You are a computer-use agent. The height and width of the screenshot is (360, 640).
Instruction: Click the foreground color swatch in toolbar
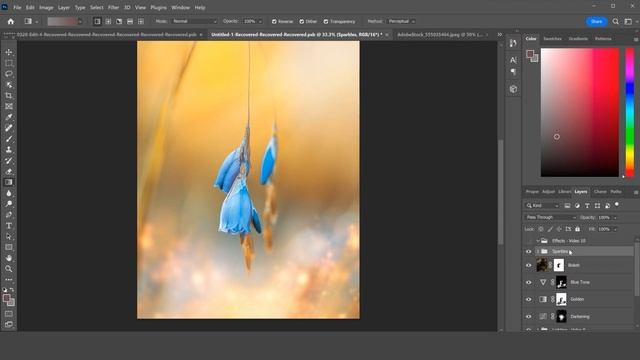[6, 298]
